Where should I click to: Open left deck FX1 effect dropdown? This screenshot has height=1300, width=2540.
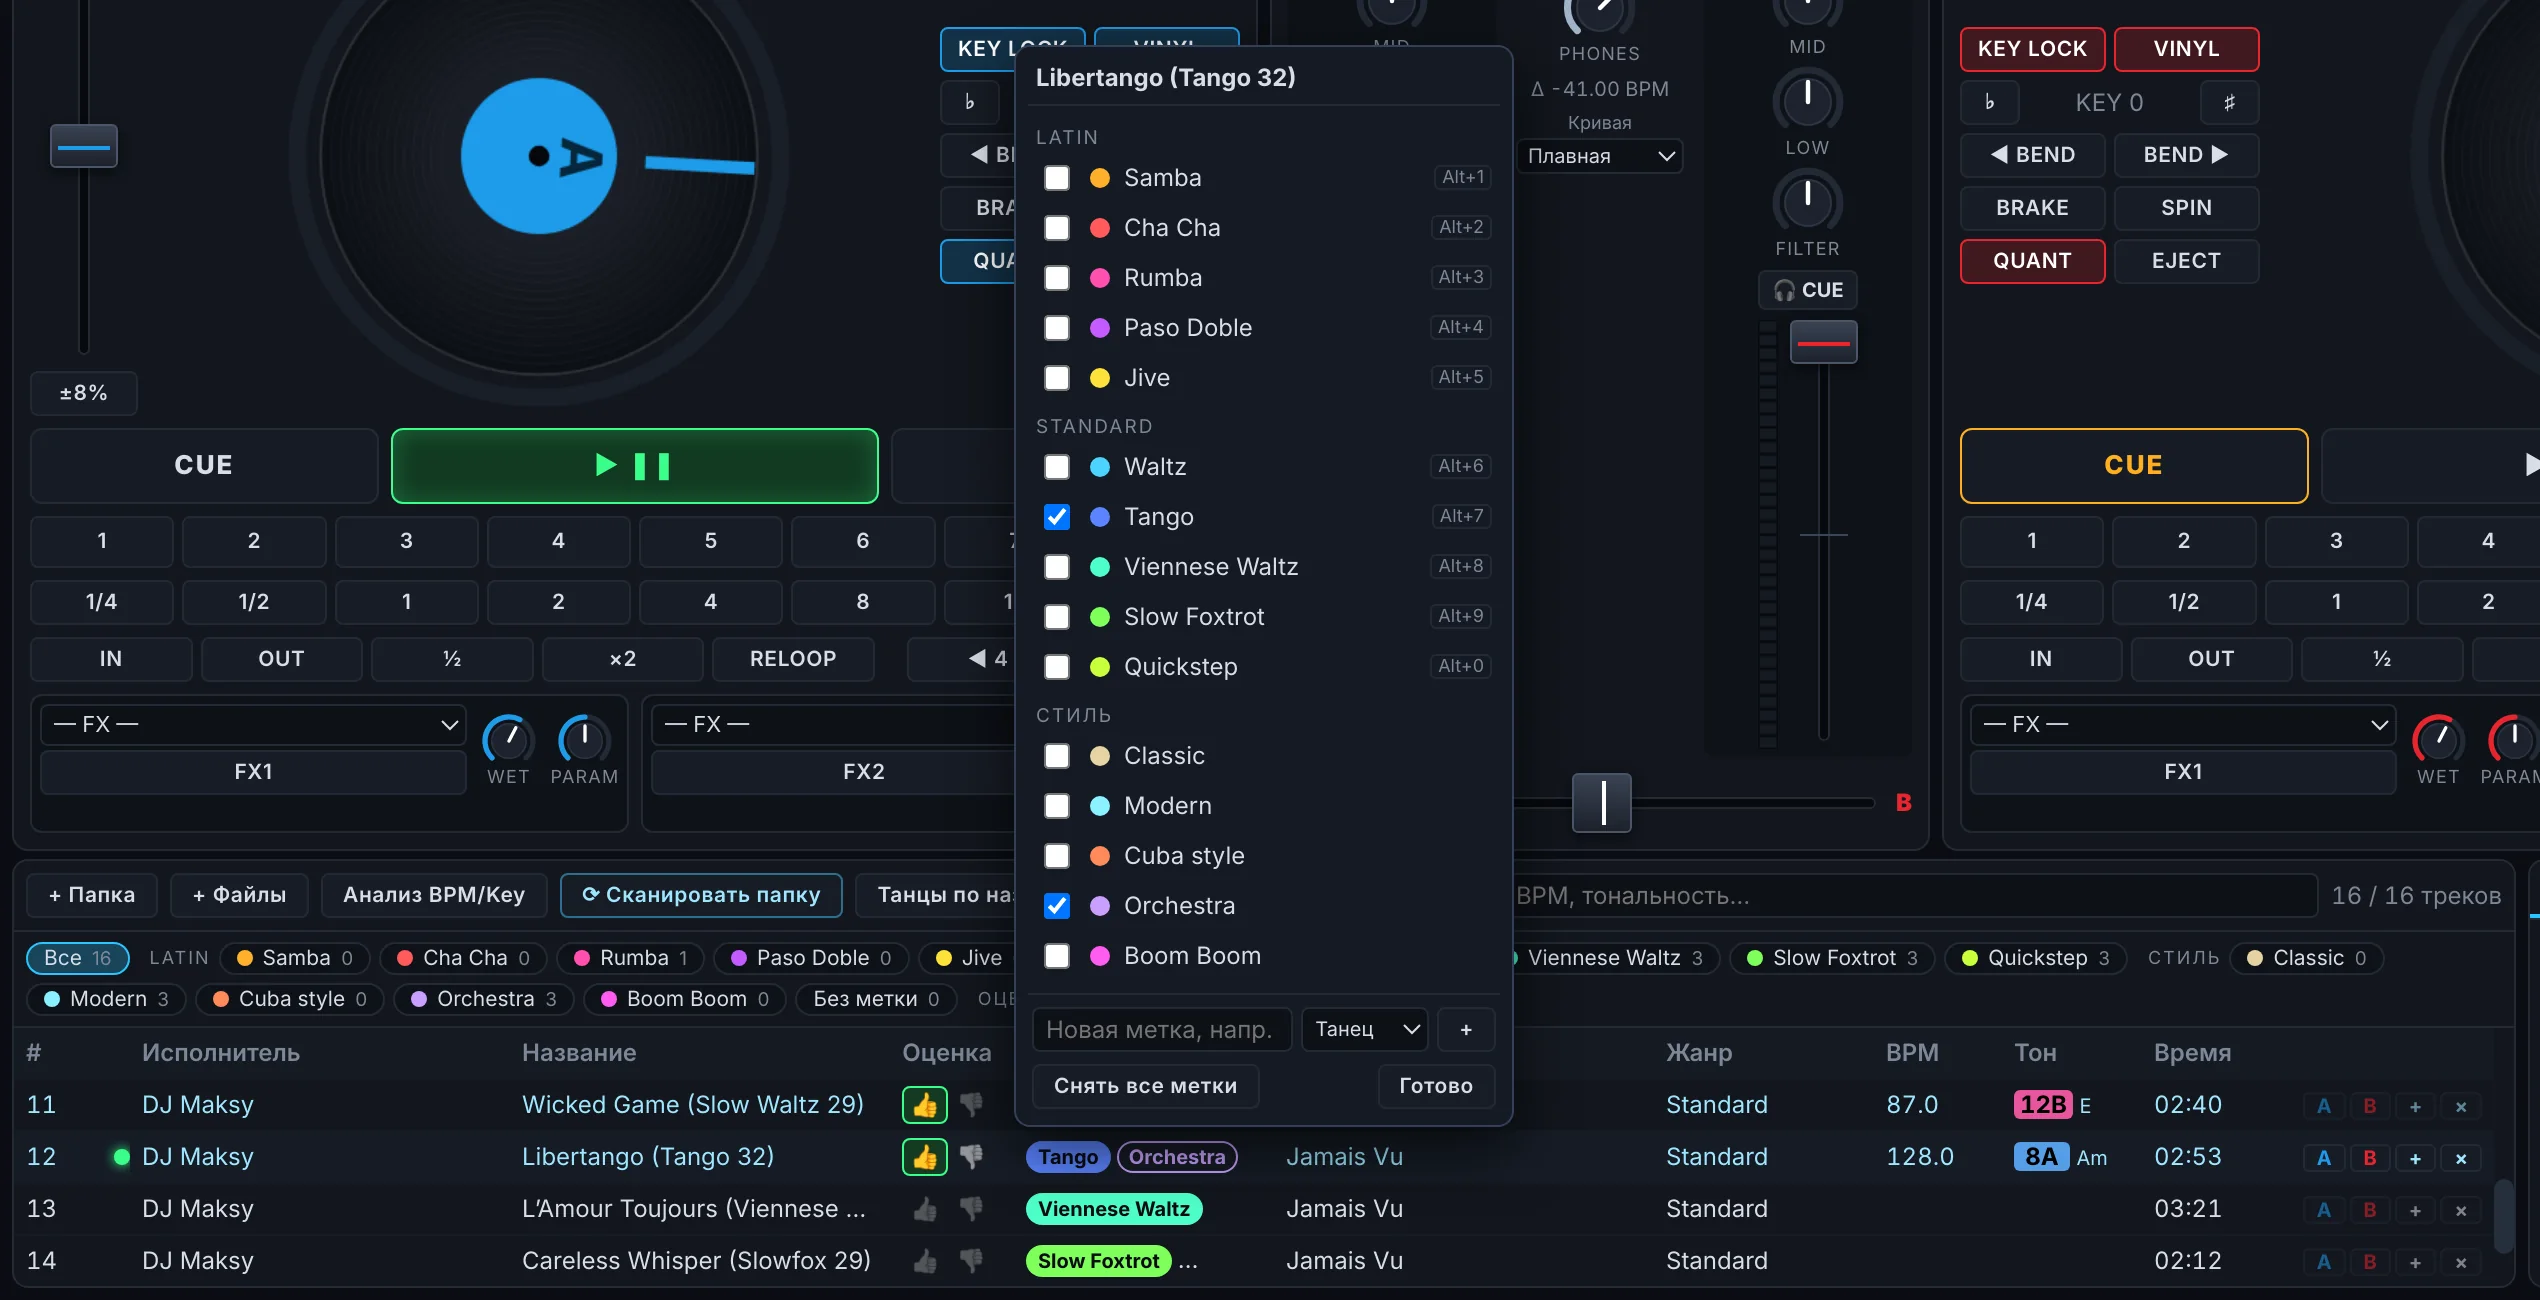(x=253, y=724)
